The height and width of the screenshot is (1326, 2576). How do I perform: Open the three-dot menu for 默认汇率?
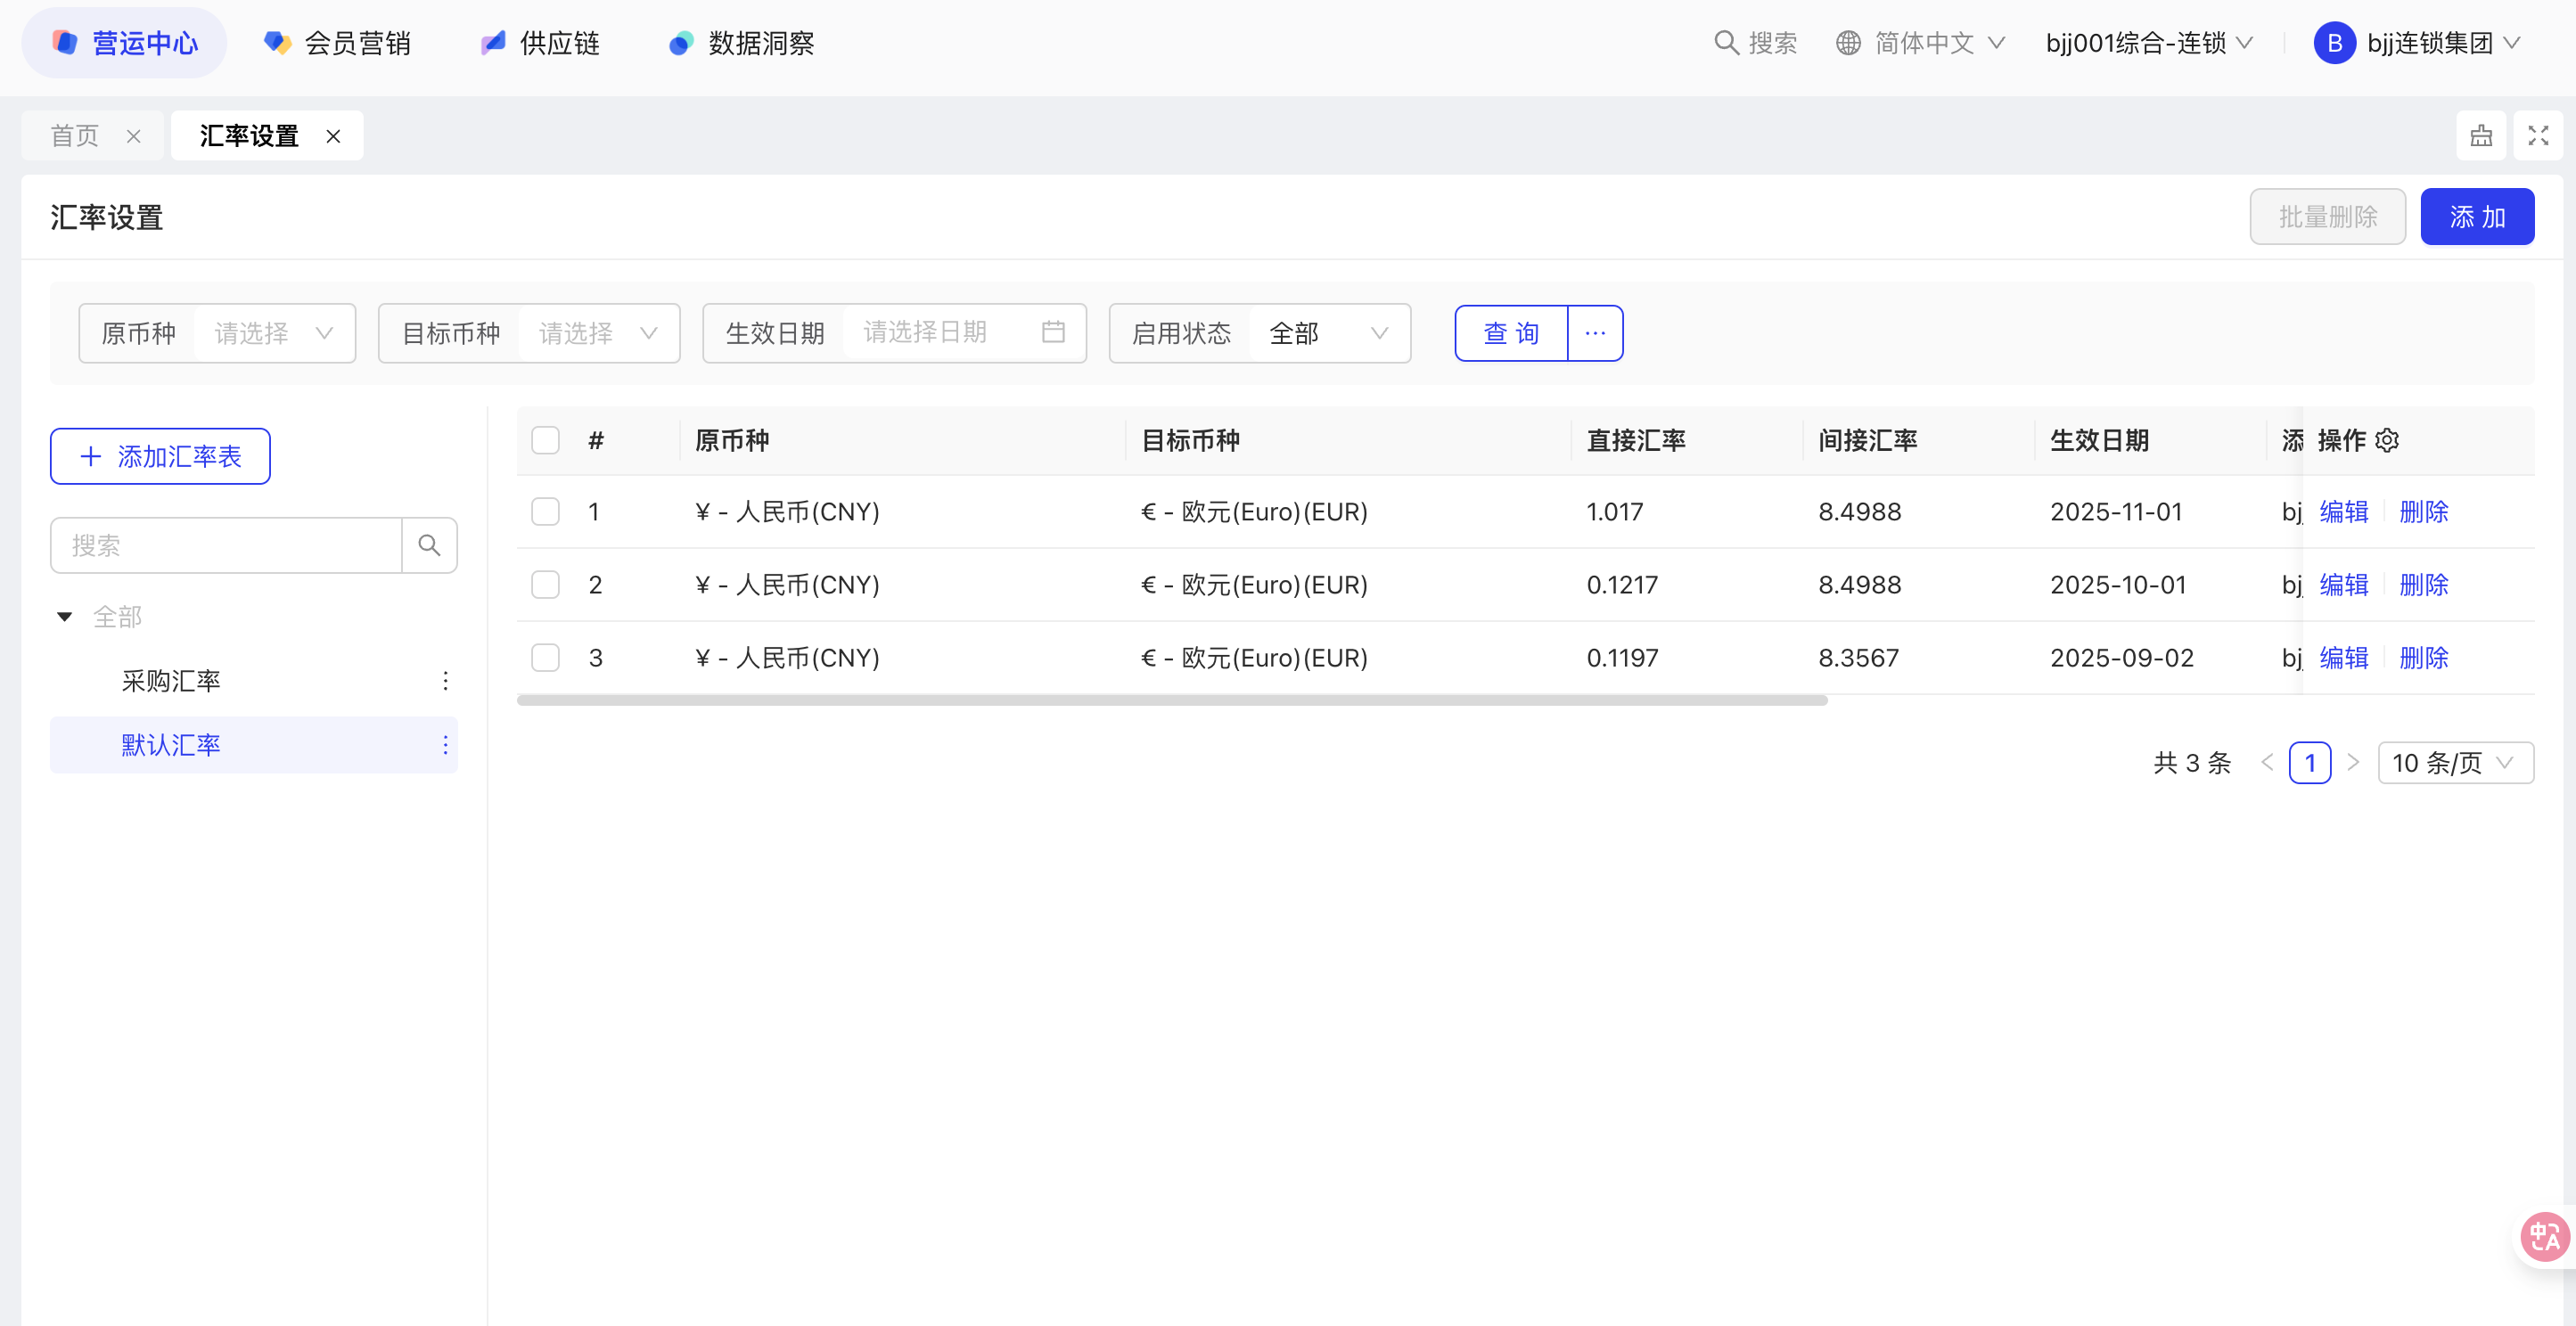click(x=445, y=745)
